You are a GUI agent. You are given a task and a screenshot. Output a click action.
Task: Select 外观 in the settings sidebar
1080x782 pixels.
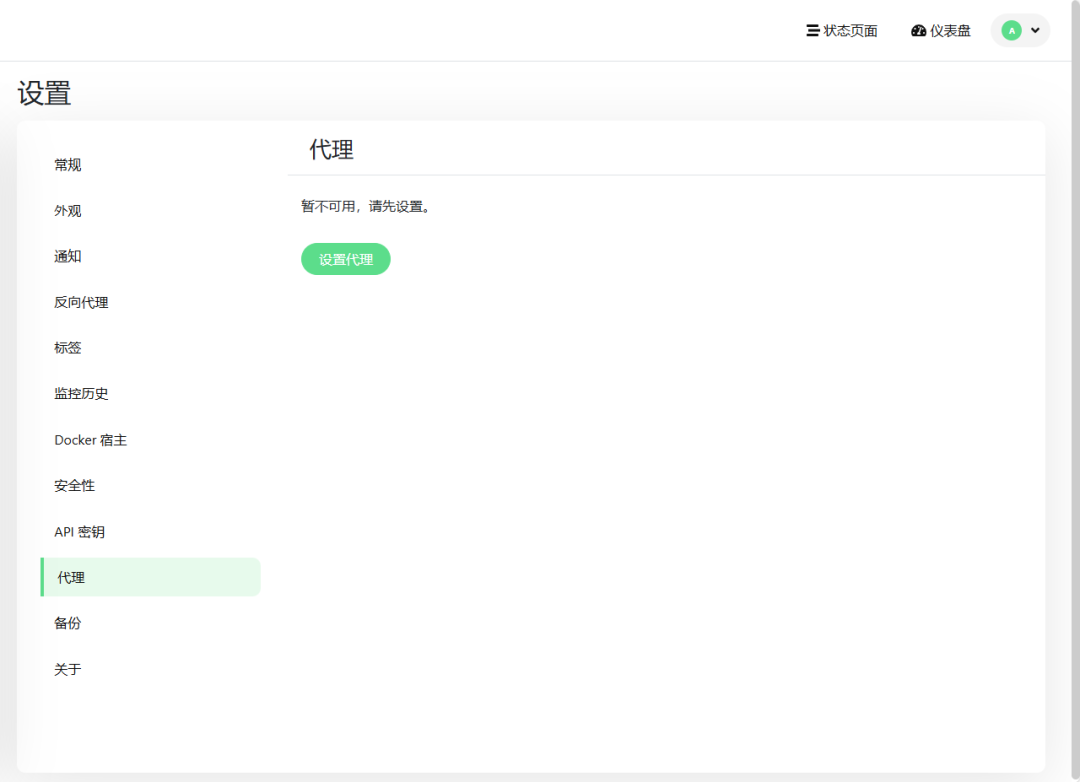point(68,211)
